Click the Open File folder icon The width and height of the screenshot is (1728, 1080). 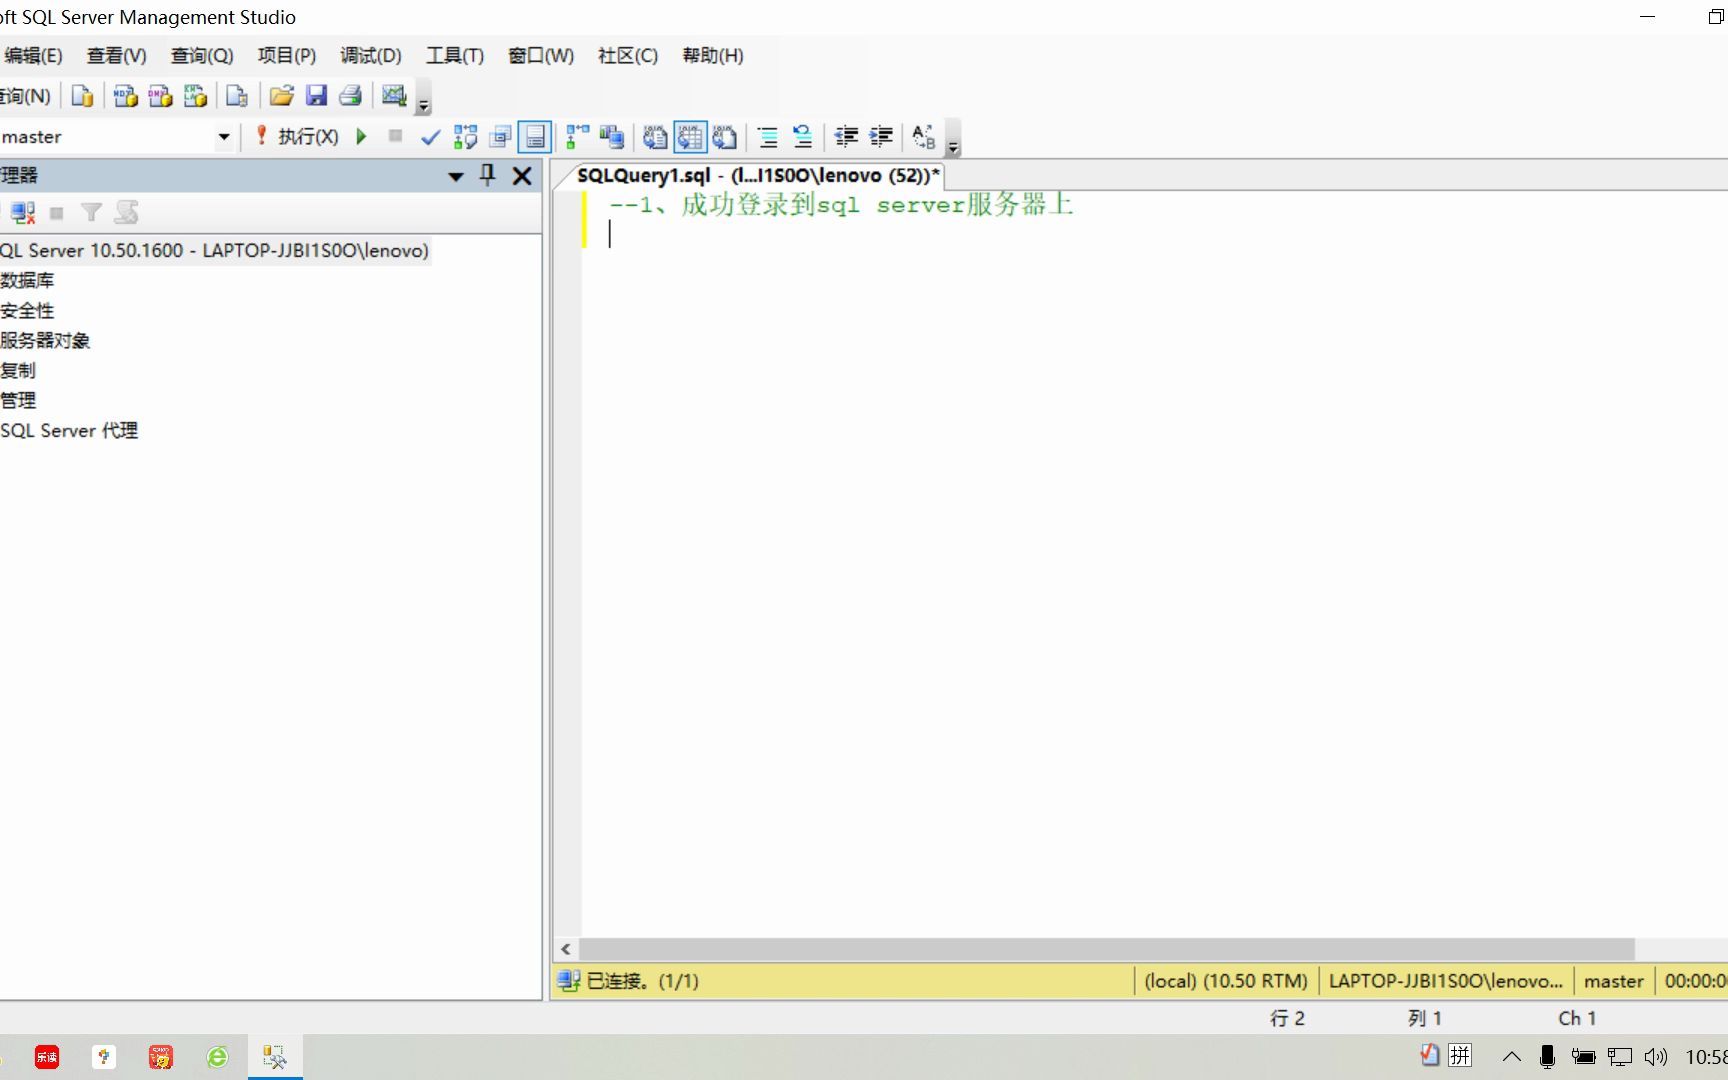[x=282, y=96]
